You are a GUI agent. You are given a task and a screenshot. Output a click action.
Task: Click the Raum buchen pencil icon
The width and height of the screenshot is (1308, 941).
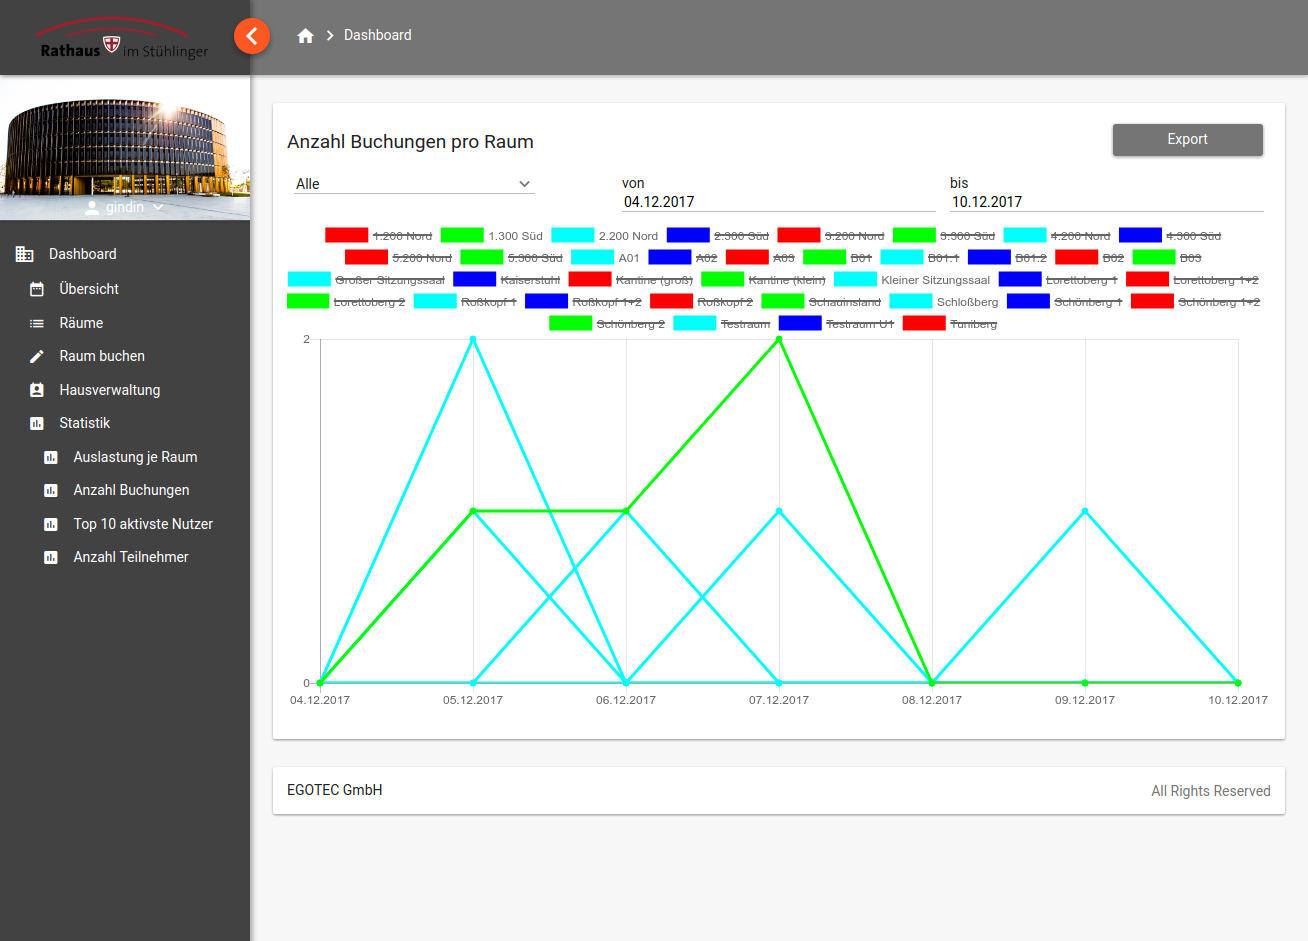pos(37,356)
